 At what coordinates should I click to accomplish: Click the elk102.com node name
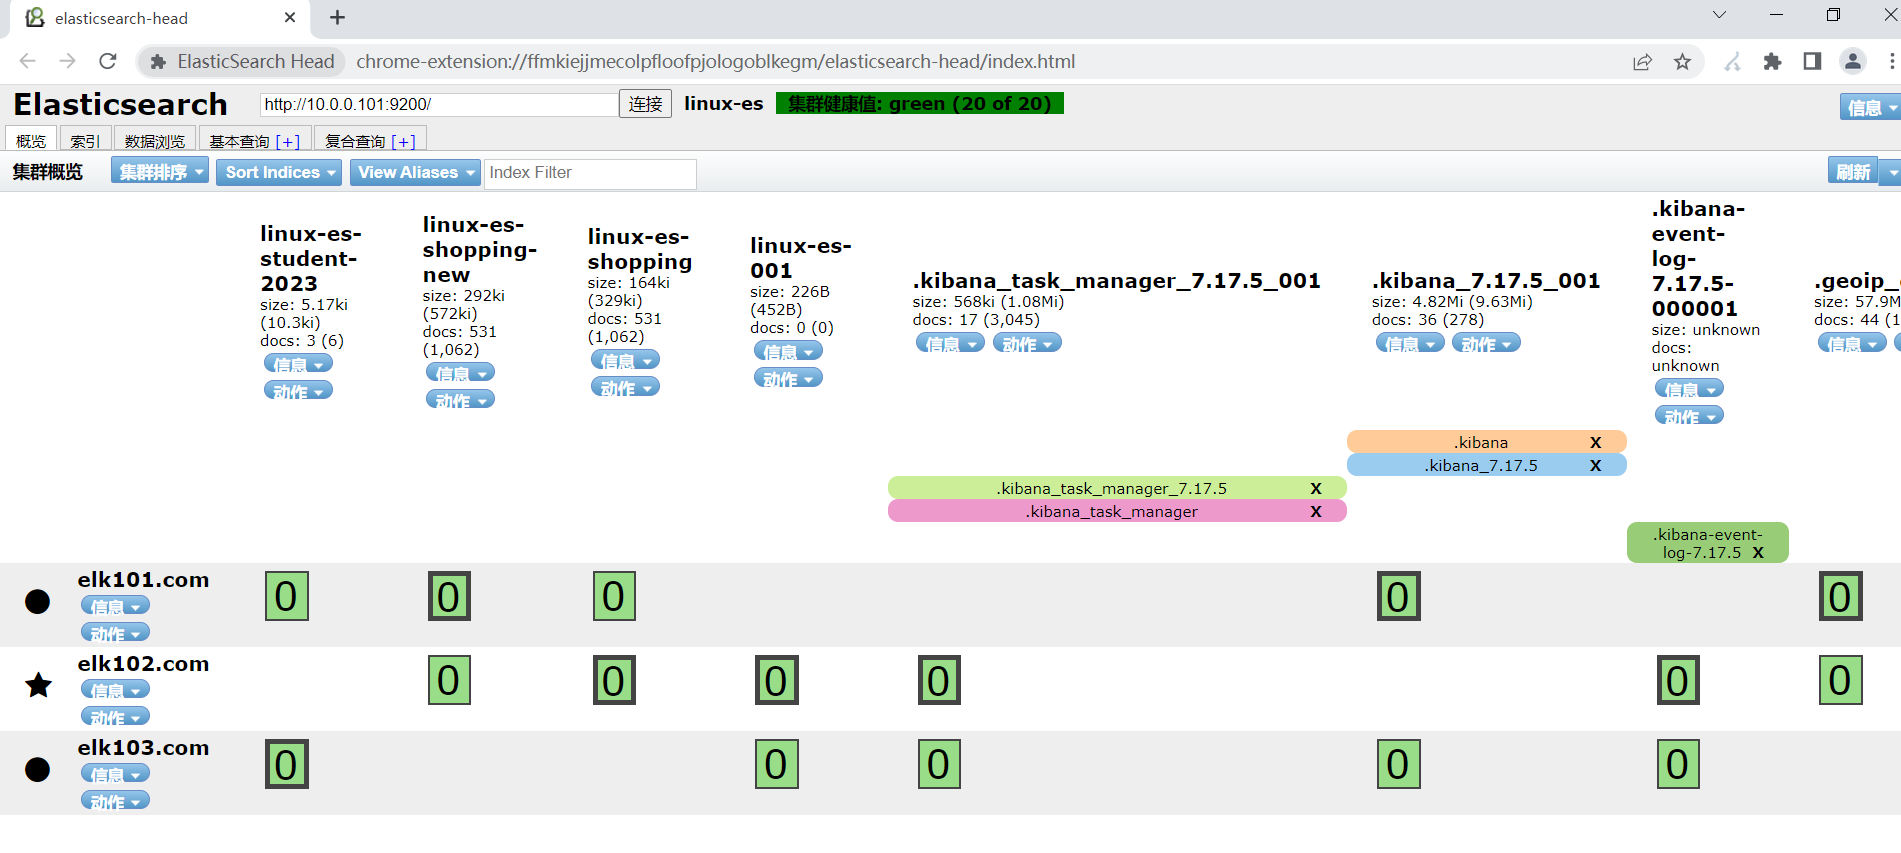[x=144, y=664]
